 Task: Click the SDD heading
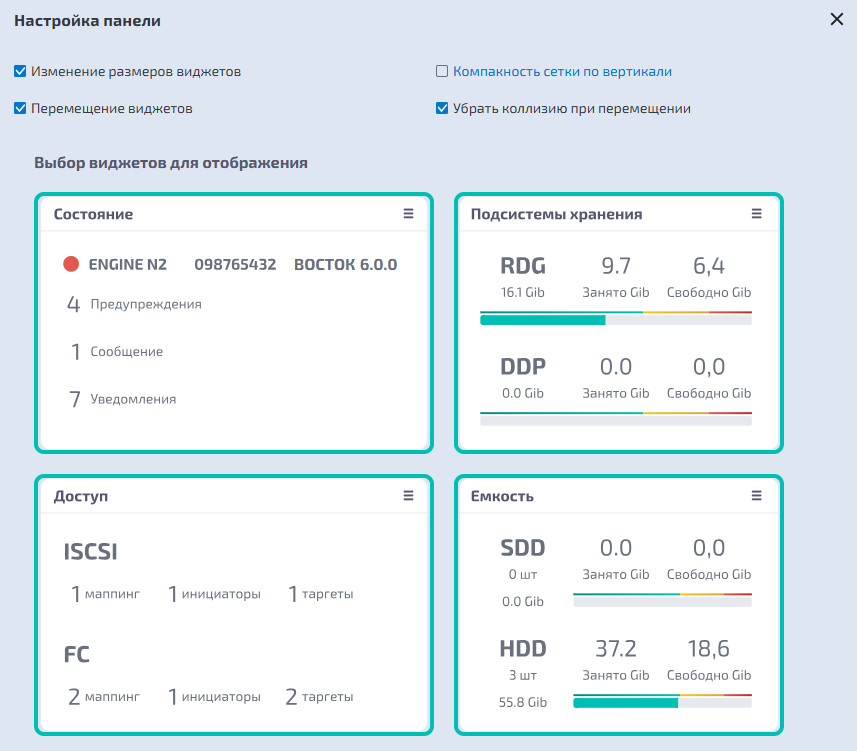pyautogui.click(x=523, y=548)
